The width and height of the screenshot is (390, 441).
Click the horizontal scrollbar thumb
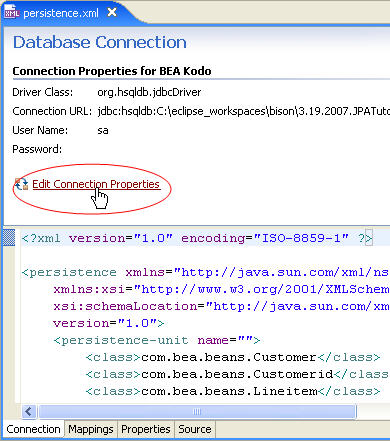tap(197, 411)
